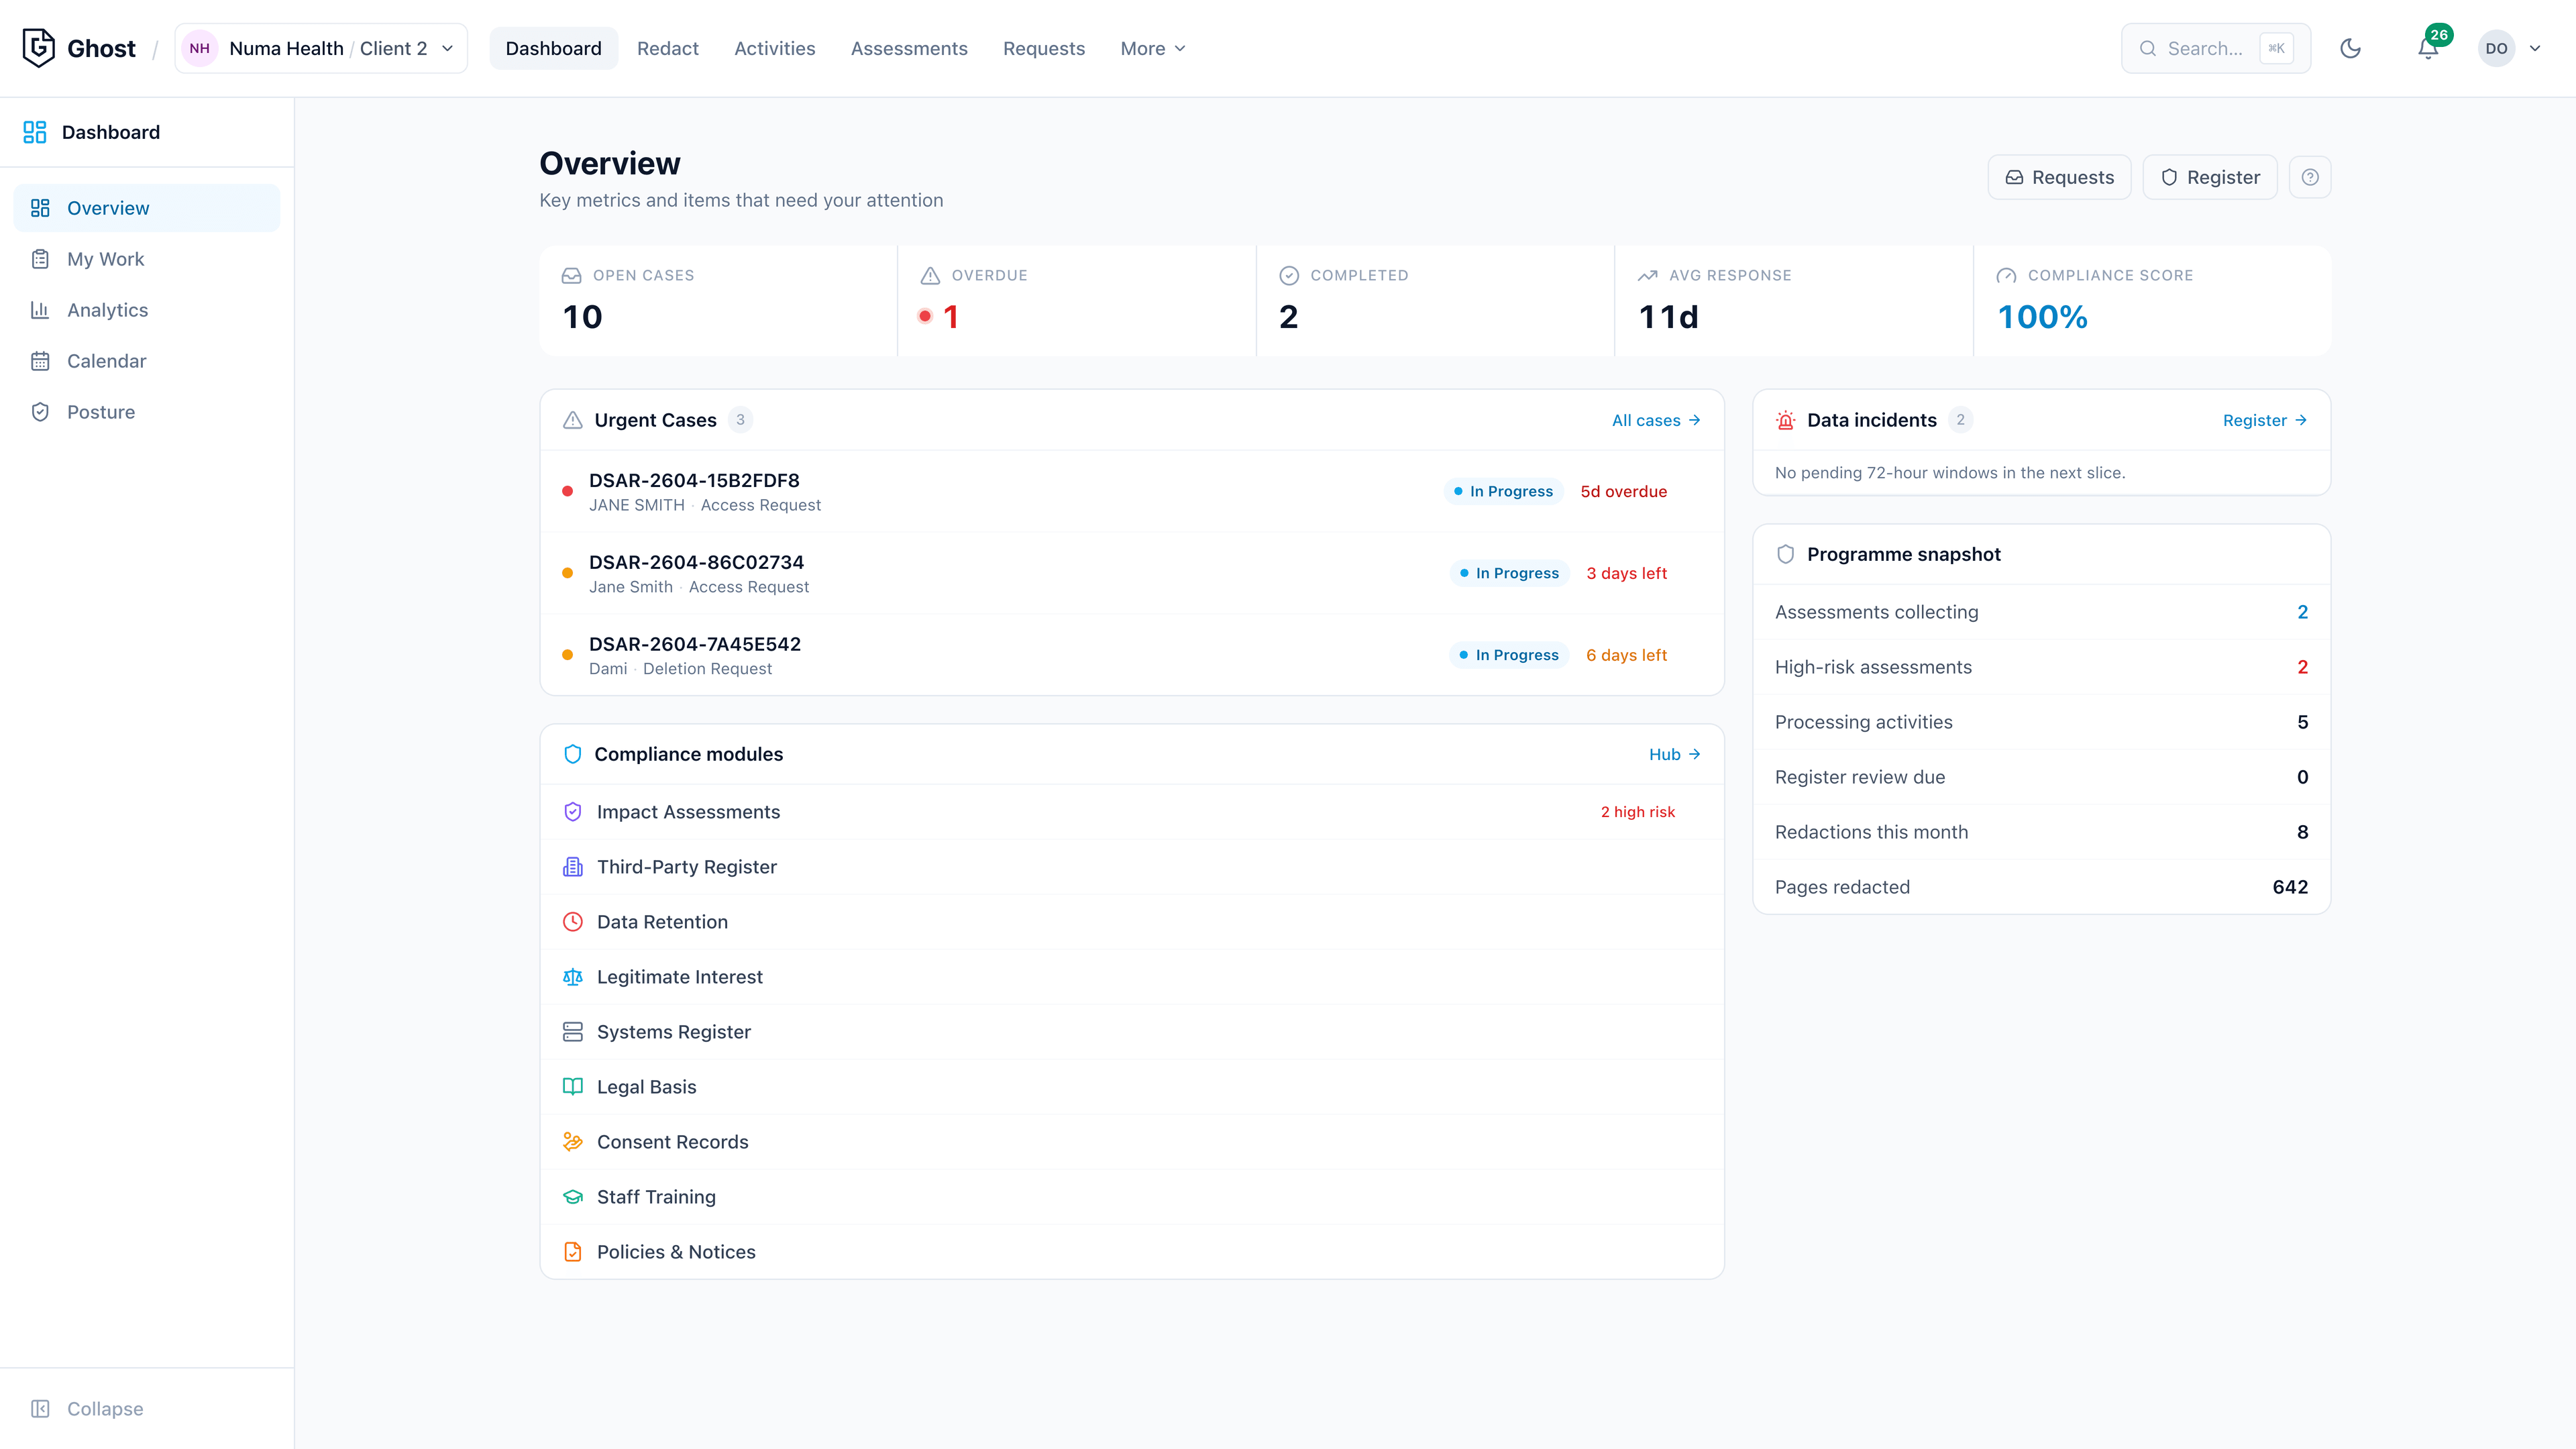Click the 6 days left label

1626,655
